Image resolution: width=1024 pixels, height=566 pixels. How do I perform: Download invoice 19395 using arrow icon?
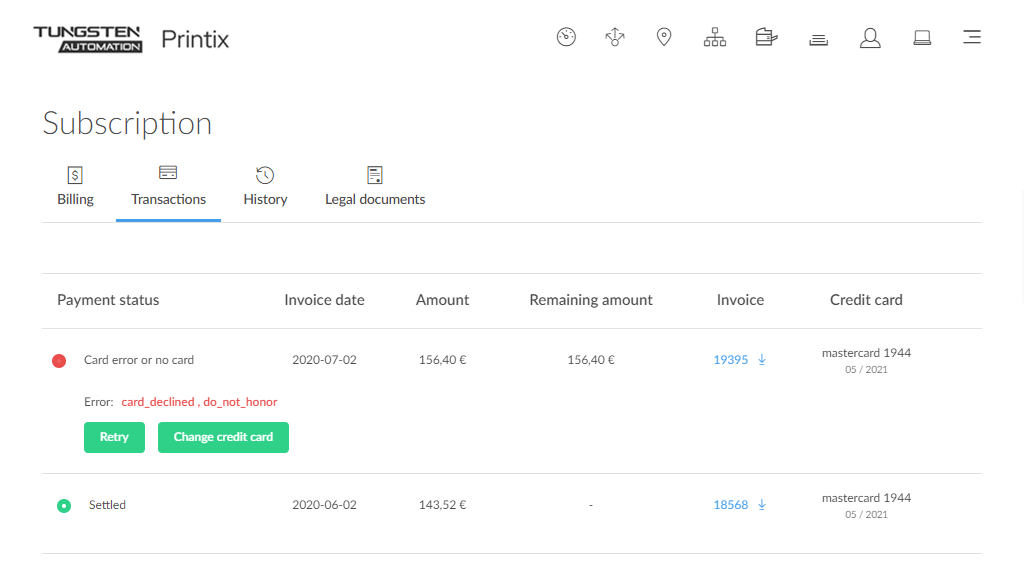(x=762, y=360)
